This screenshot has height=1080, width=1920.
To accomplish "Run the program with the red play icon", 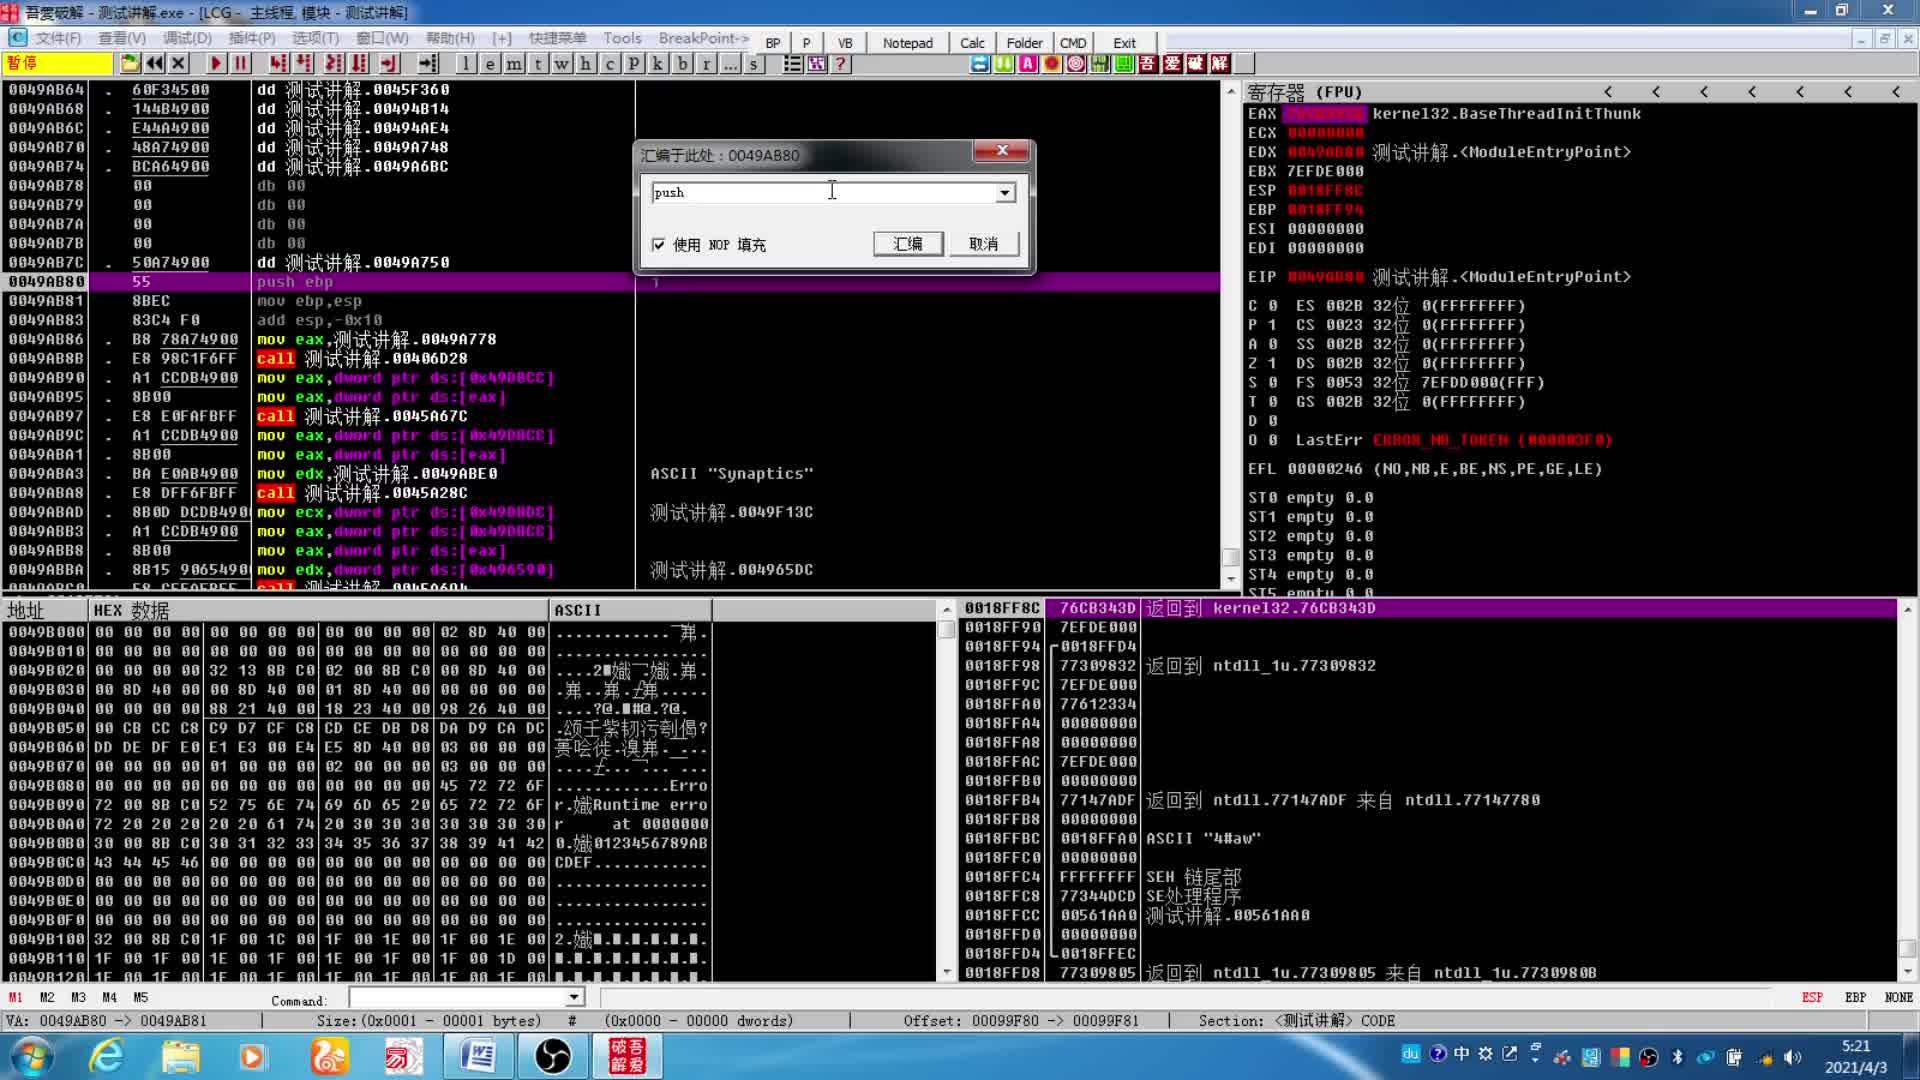I will (x=216, y=64).
